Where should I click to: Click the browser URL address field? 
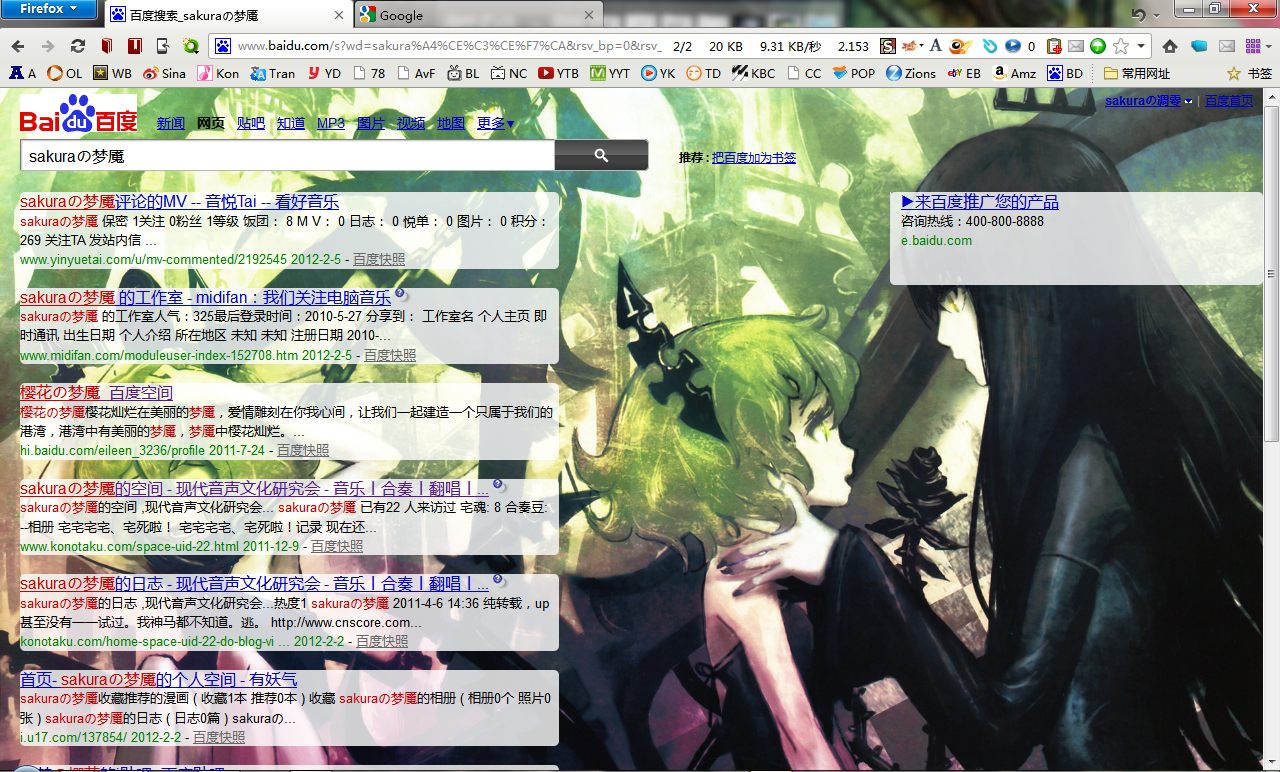pyautogui.click(x=450, y=46)
